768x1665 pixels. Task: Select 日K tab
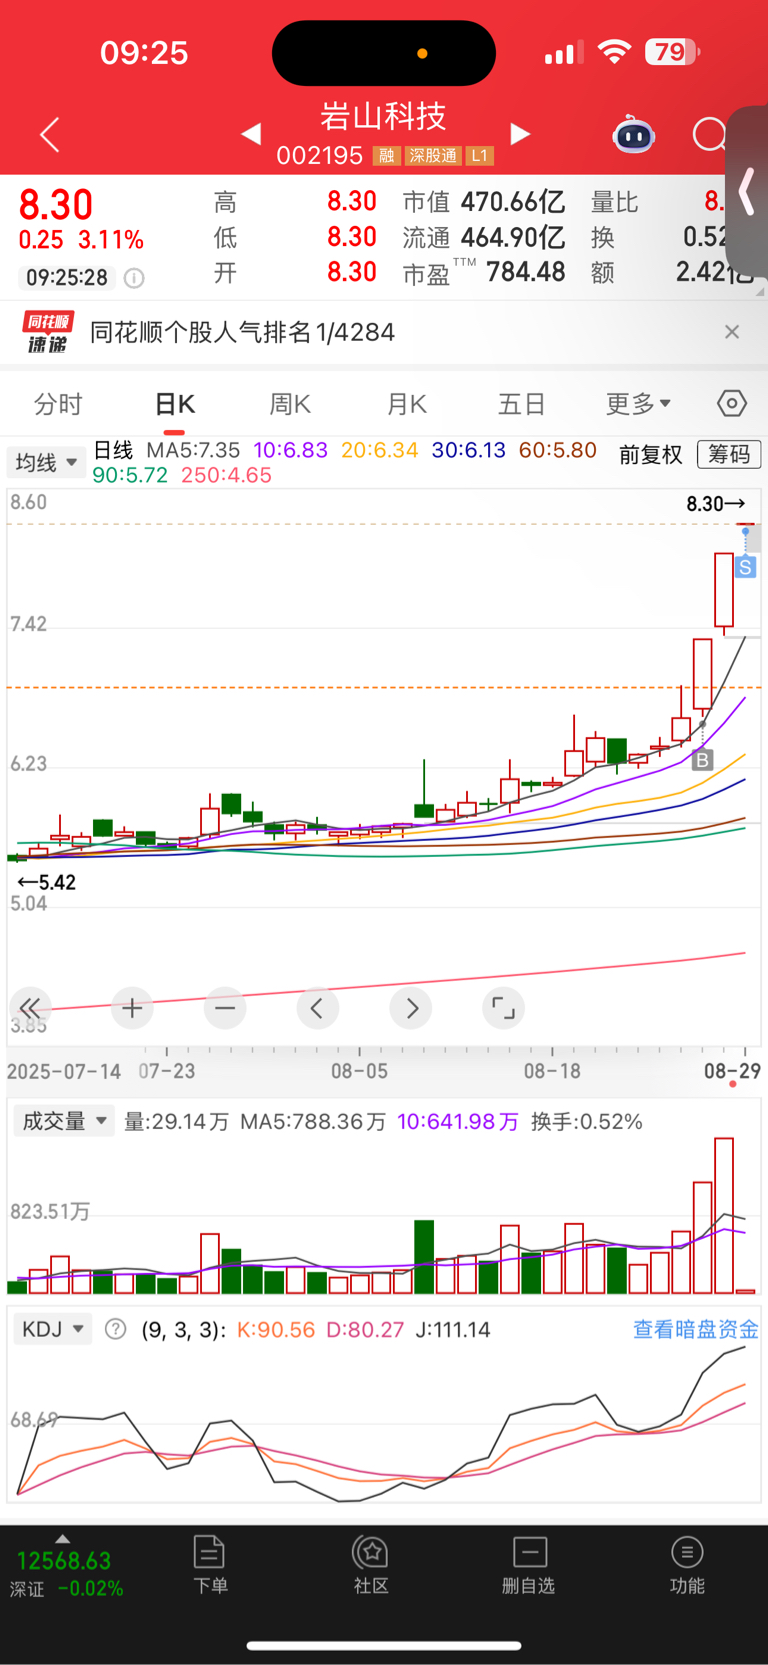pos(175,404)
